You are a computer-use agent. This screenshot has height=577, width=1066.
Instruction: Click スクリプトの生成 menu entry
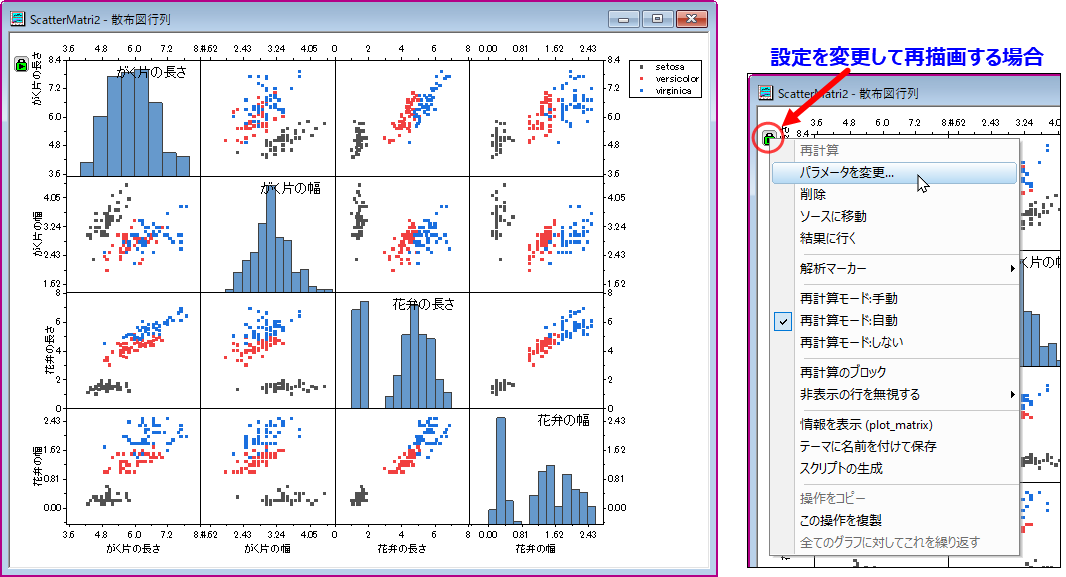(841, 468)
